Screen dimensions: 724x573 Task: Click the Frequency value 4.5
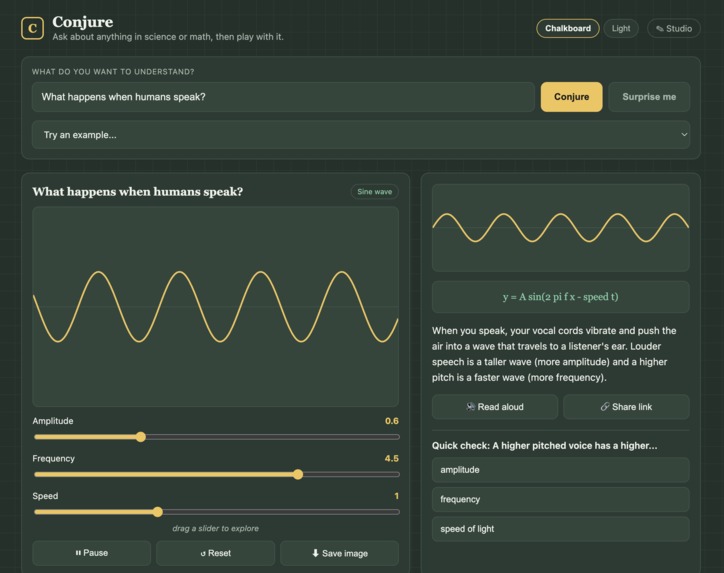(x=392, y=458)
